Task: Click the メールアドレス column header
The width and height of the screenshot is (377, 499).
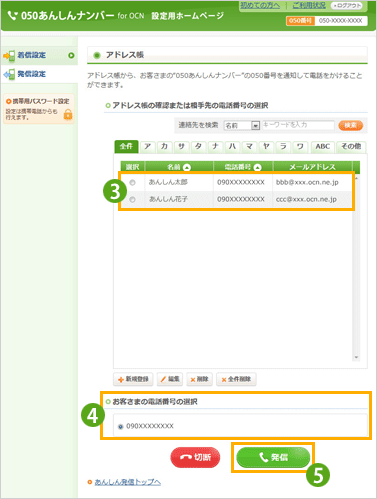Action: coord(312,167)
